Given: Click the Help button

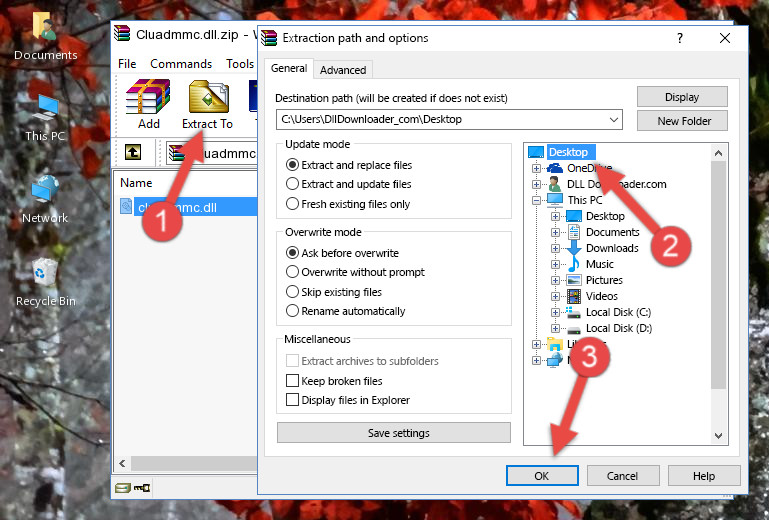Looking at the screenshot, I should tap(704, 476).
